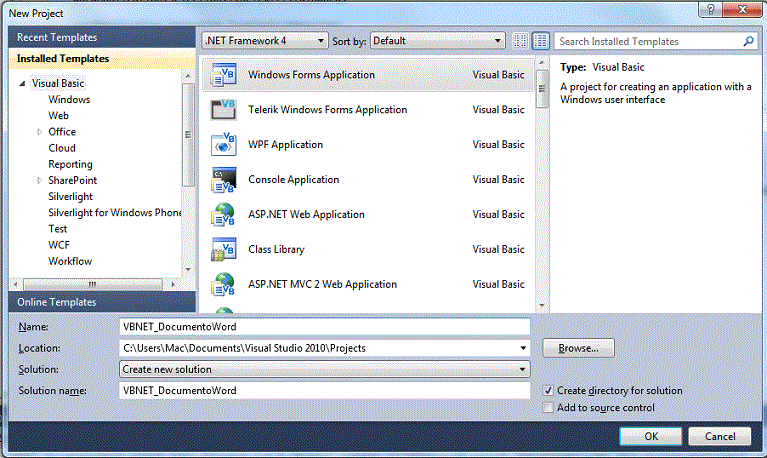Click the Class Library template icon
The image size is (767, 458).
(222, 250)
